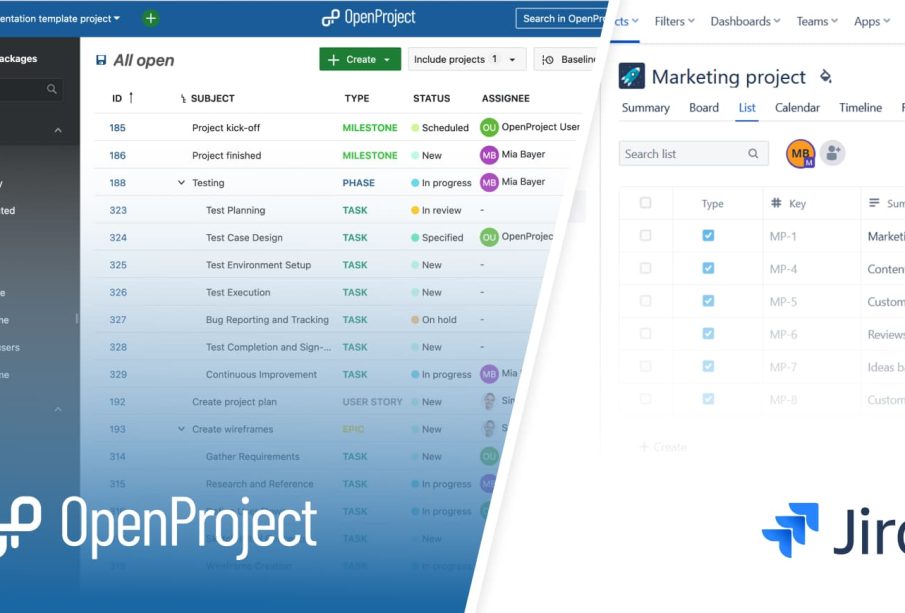
Task: Click the MB user avatar in Jira
Action: pos(800,153)
